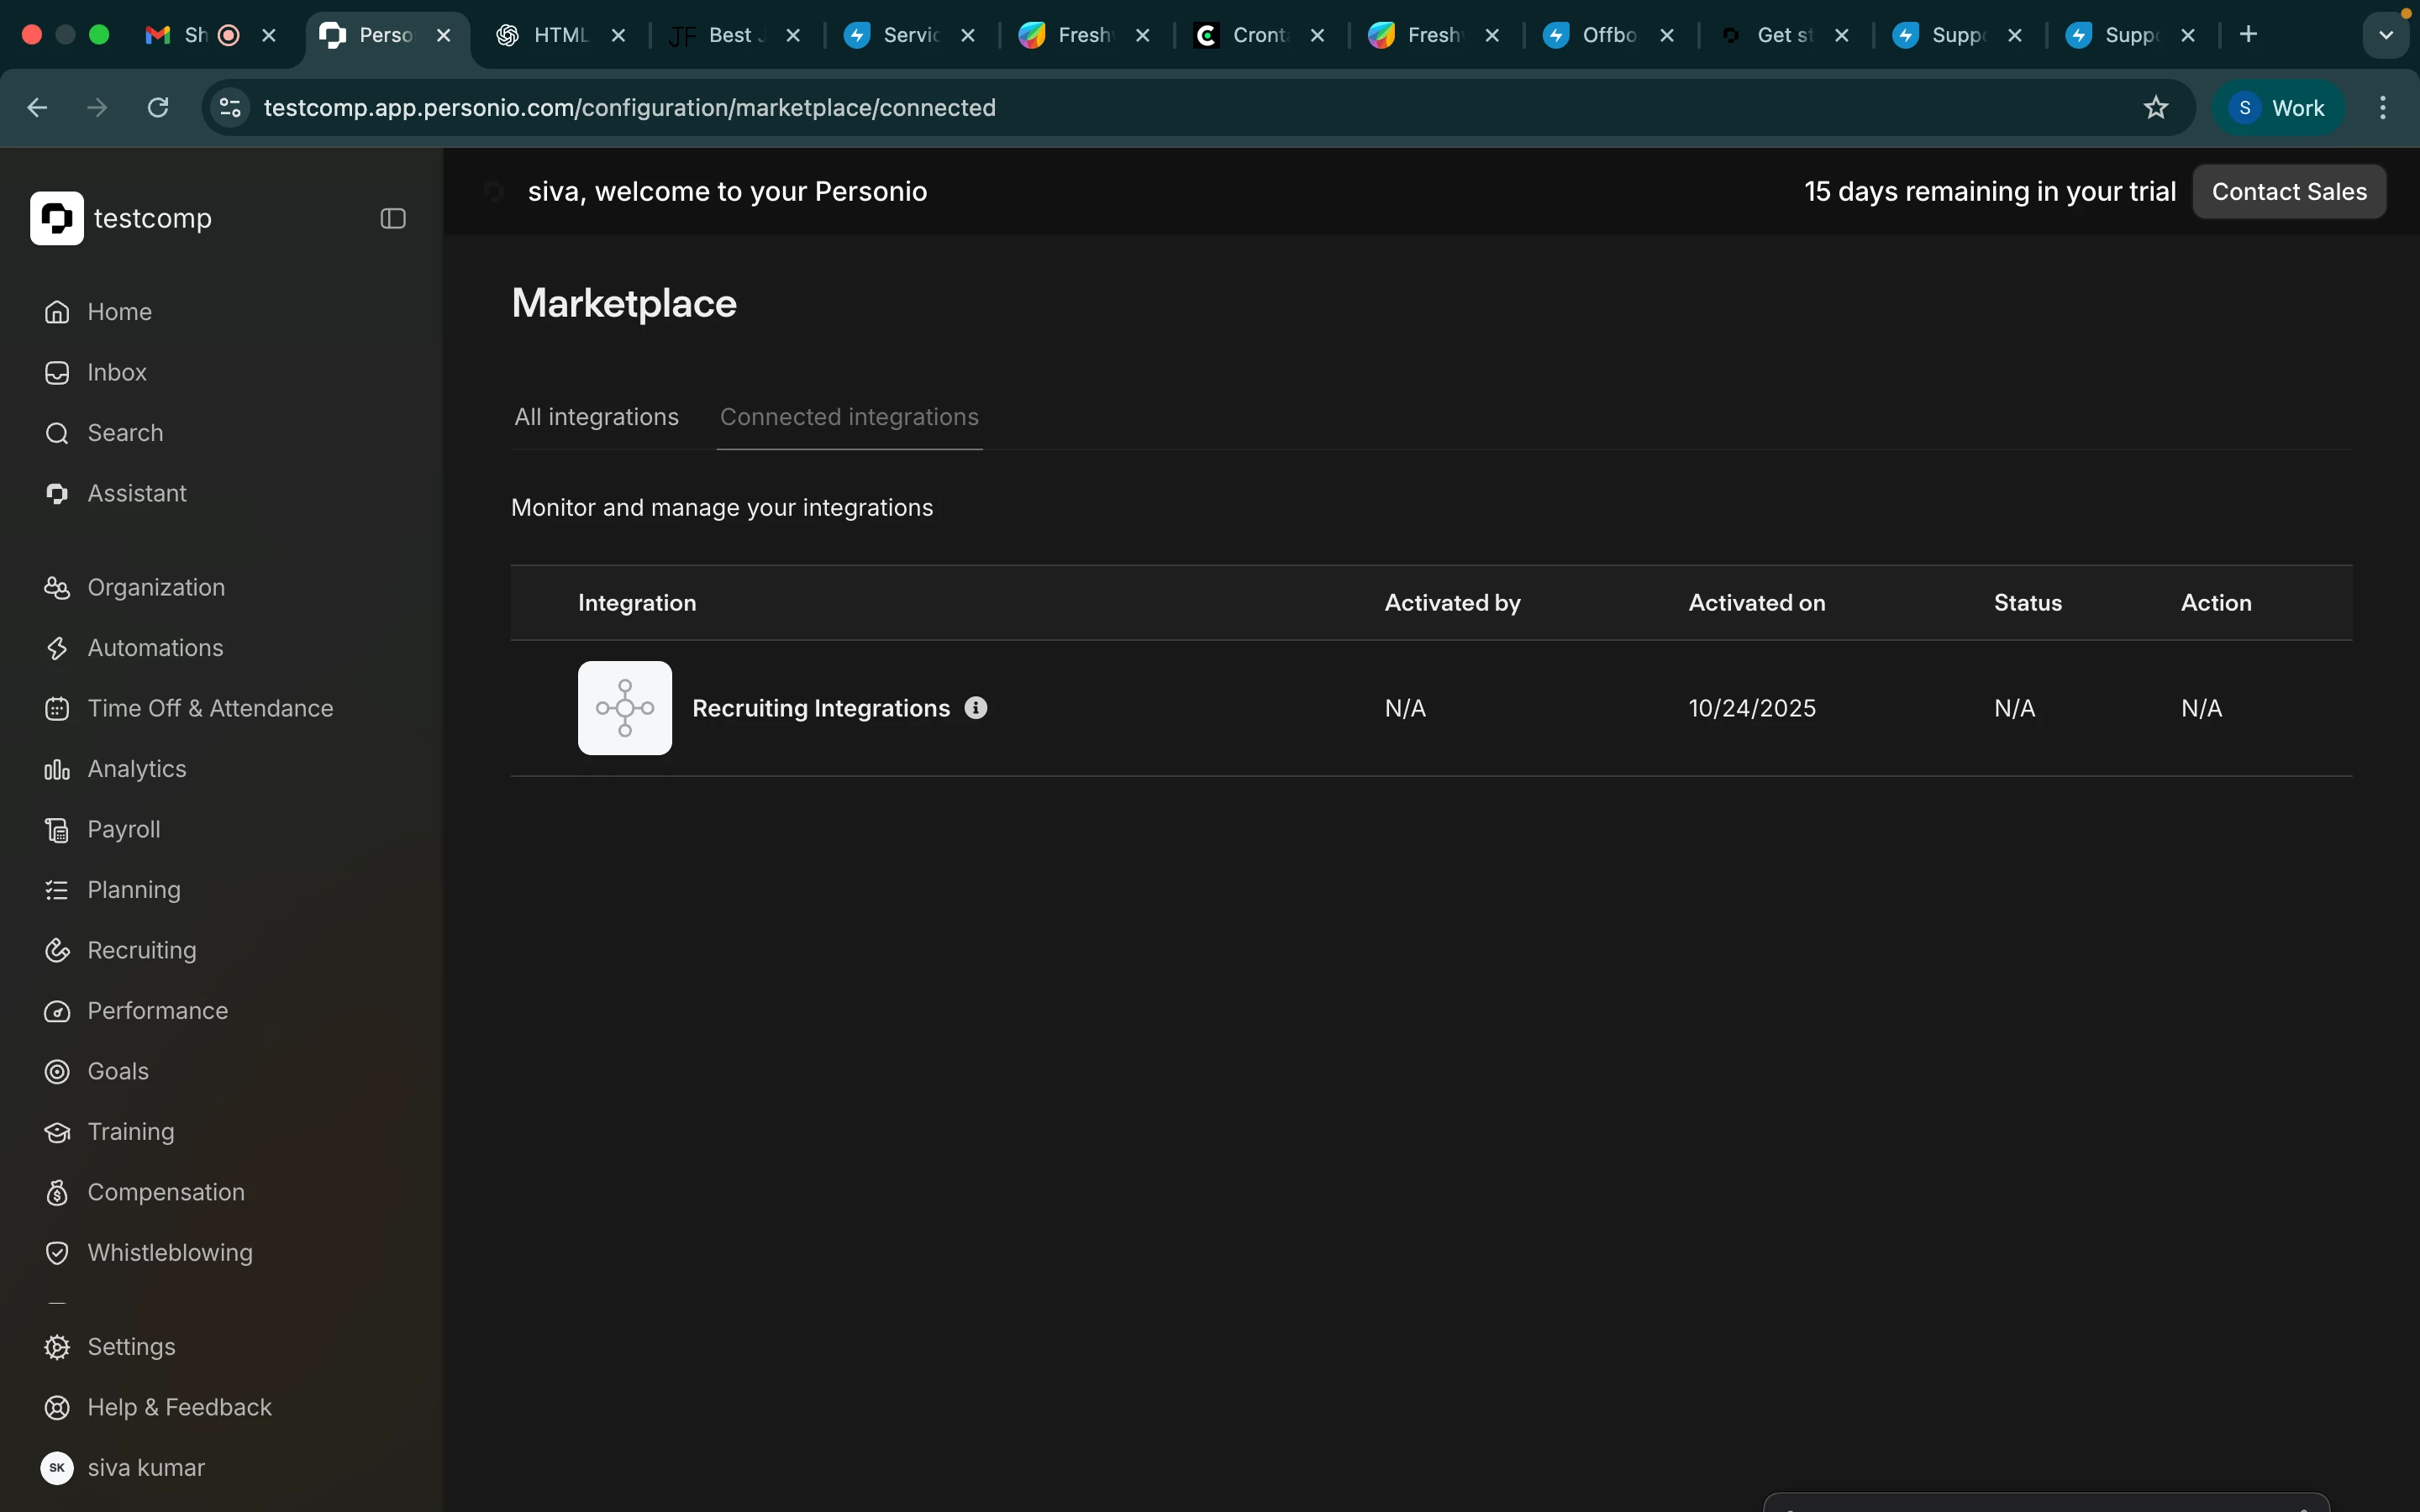Bookmark the page using the star icon

[x=2156, y=108]
